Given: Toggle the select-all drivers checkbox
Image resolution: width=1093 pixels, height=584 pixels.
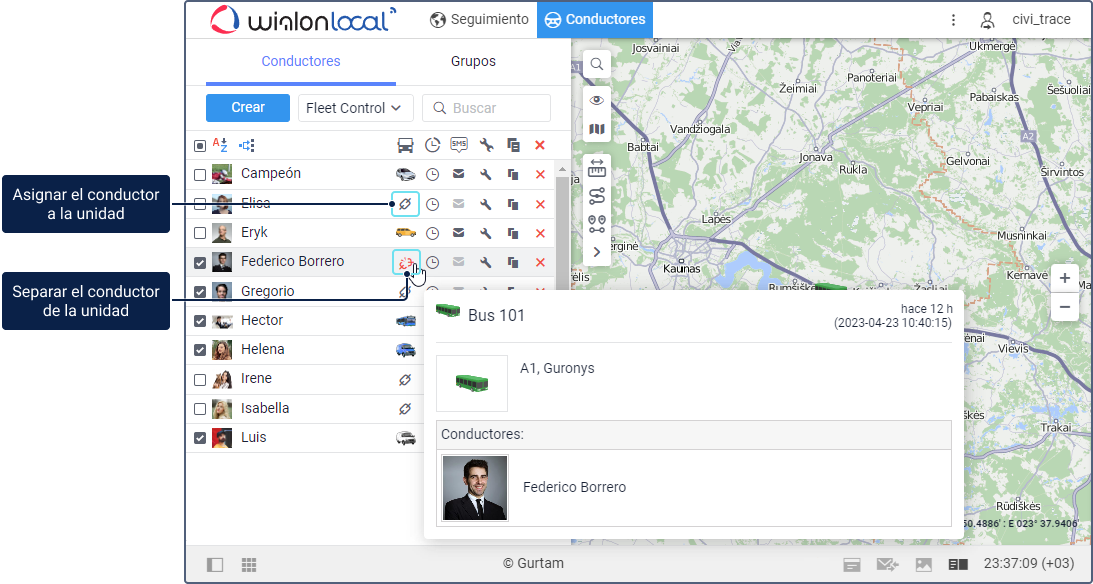Looking at the screenshot, I should (x=200, y=146).
